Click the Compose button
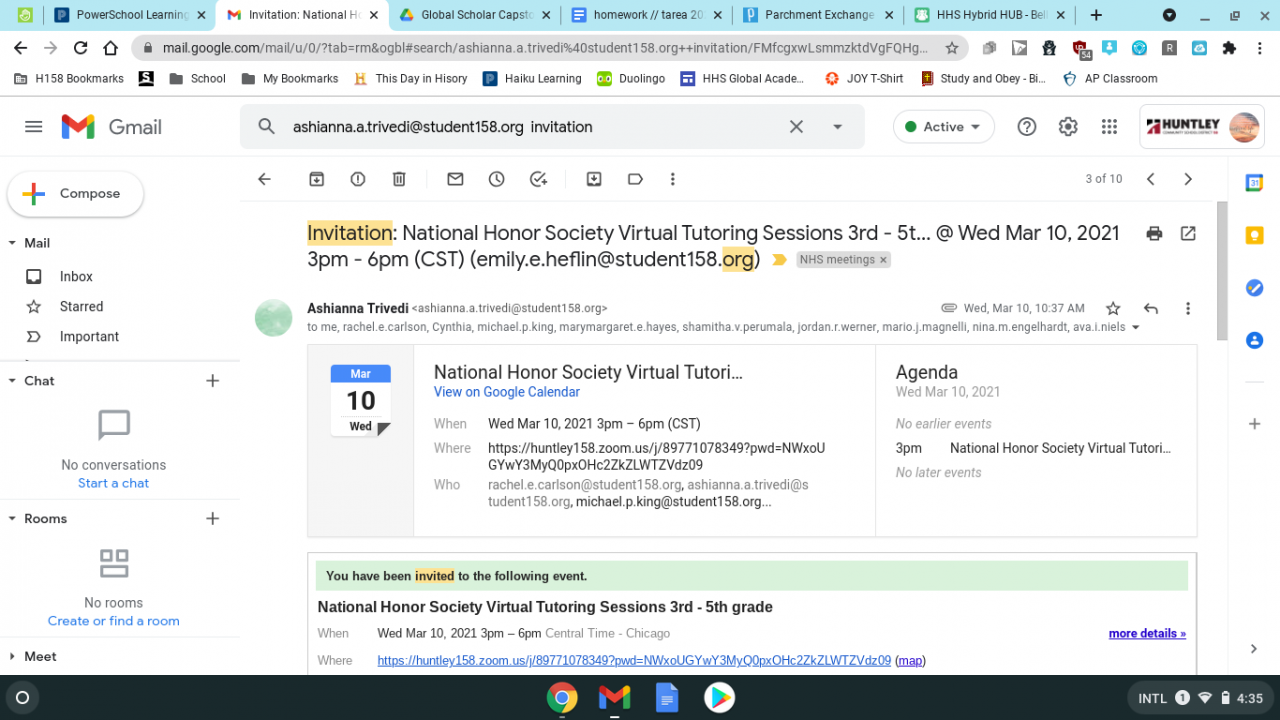 point(76,194)
